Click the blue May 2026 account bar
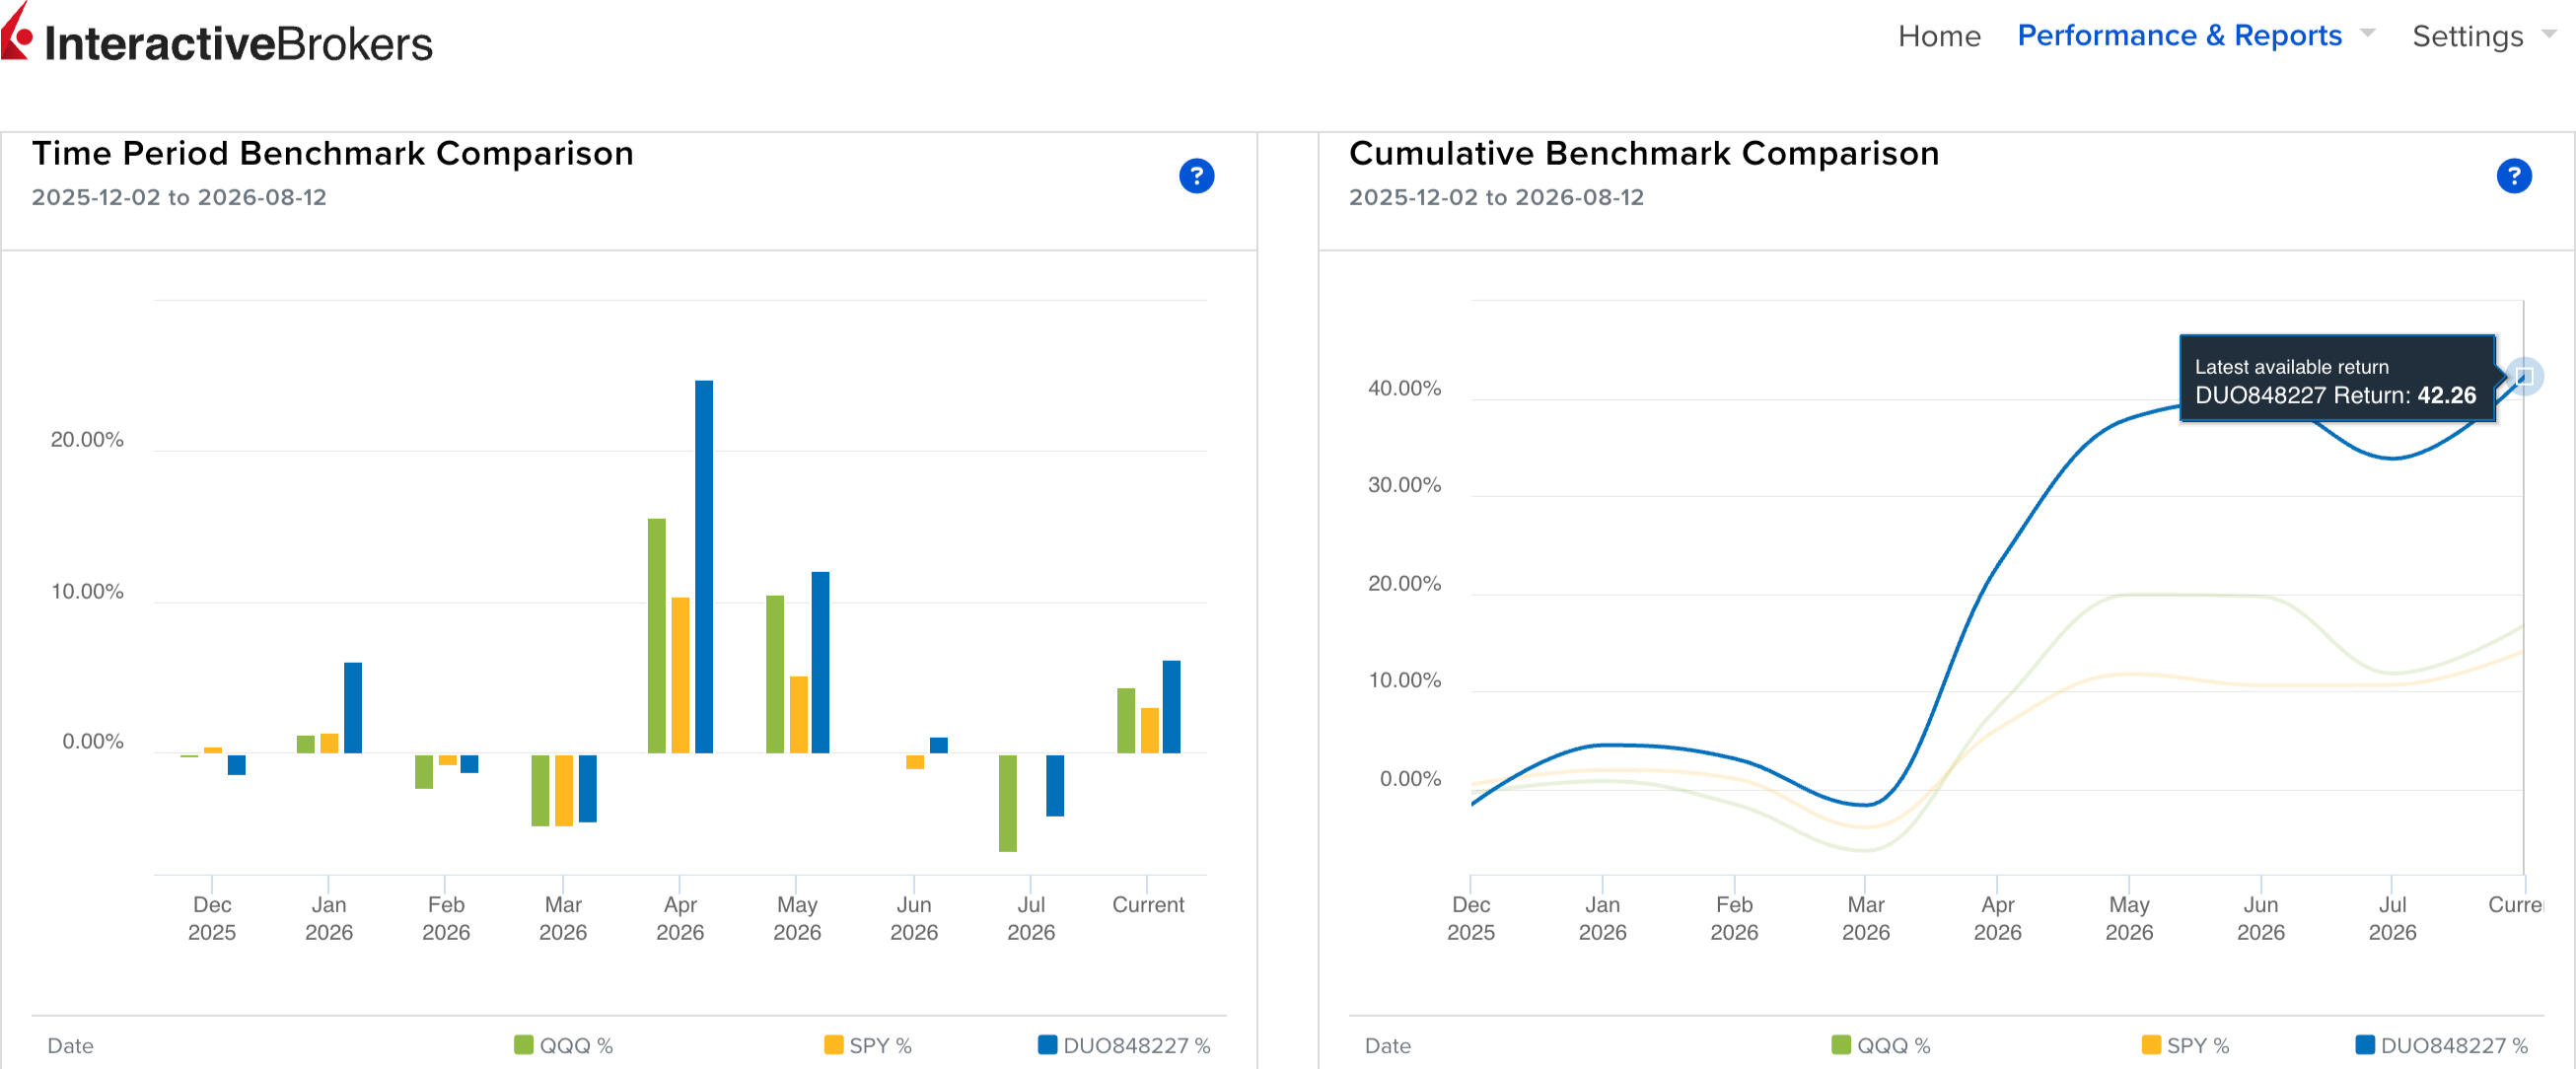The height and width of the screenshot is (1069, 2576). [820, 662]
